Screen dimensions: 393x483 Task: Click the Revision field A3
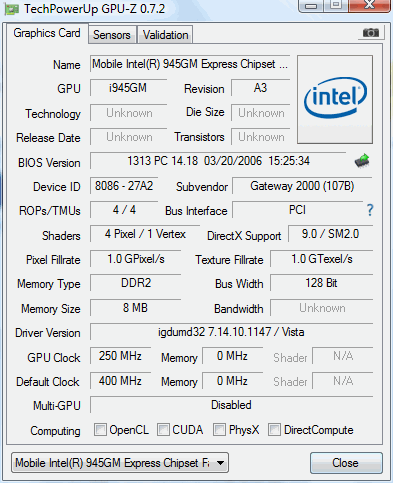tap(260, 88)
